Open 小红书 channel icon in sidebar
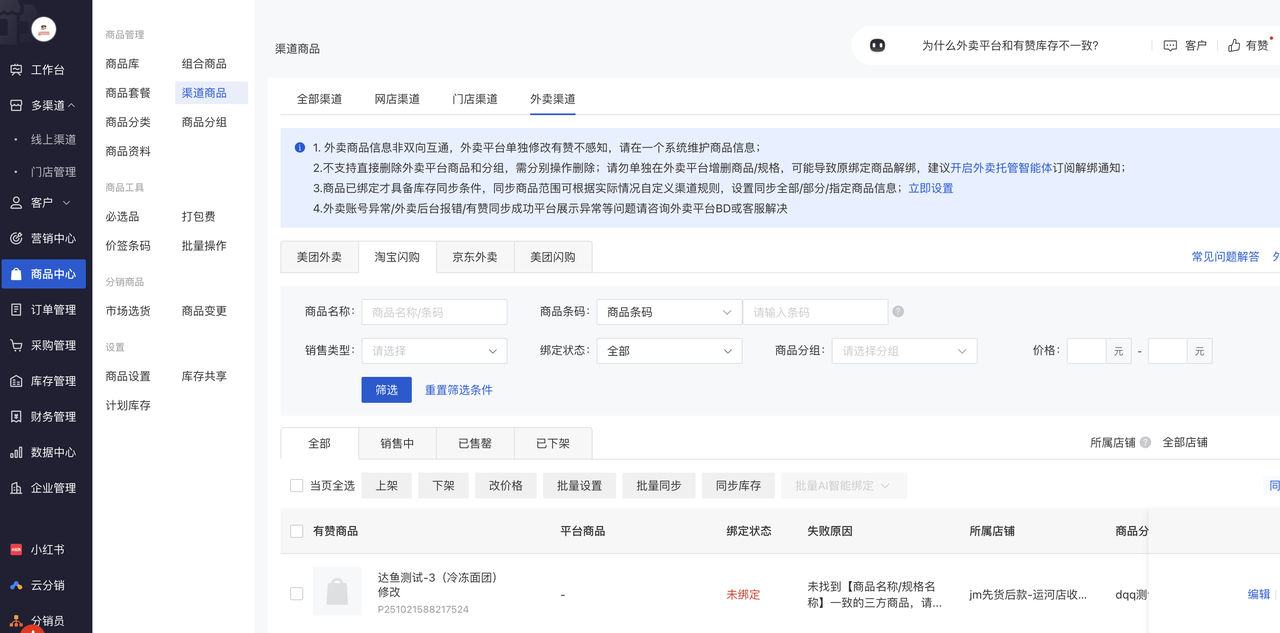The width and height of the screenshot is (1280, 633). click(16, 550)
